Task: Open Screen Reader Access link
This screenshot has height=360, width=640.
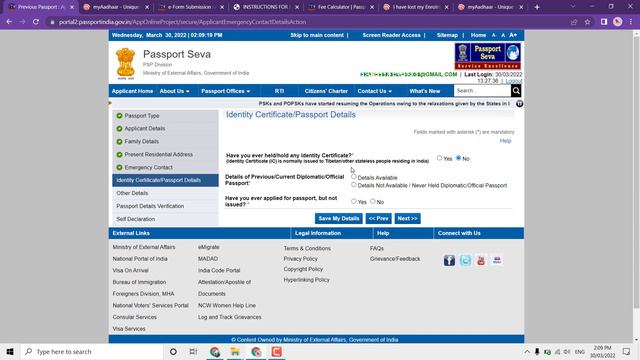Action: 391,35
